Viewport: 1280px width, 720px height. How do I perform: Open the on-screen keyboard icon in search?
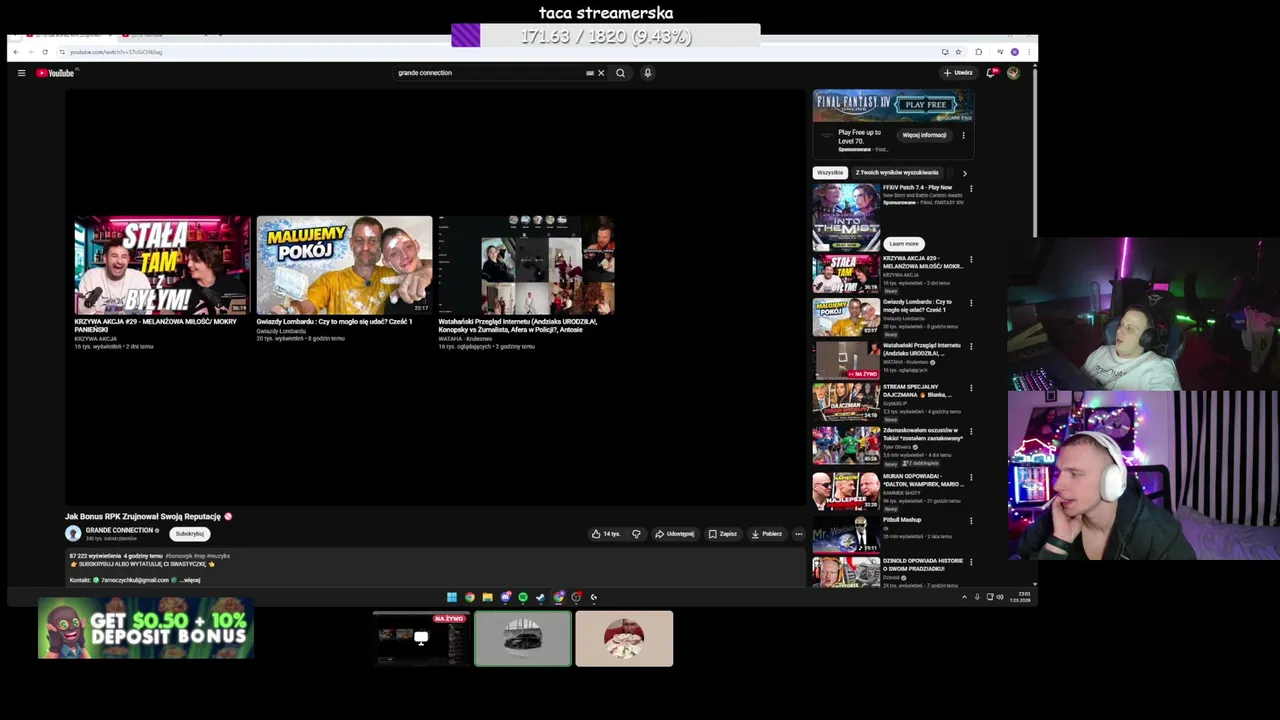click(x=590, y=73)
